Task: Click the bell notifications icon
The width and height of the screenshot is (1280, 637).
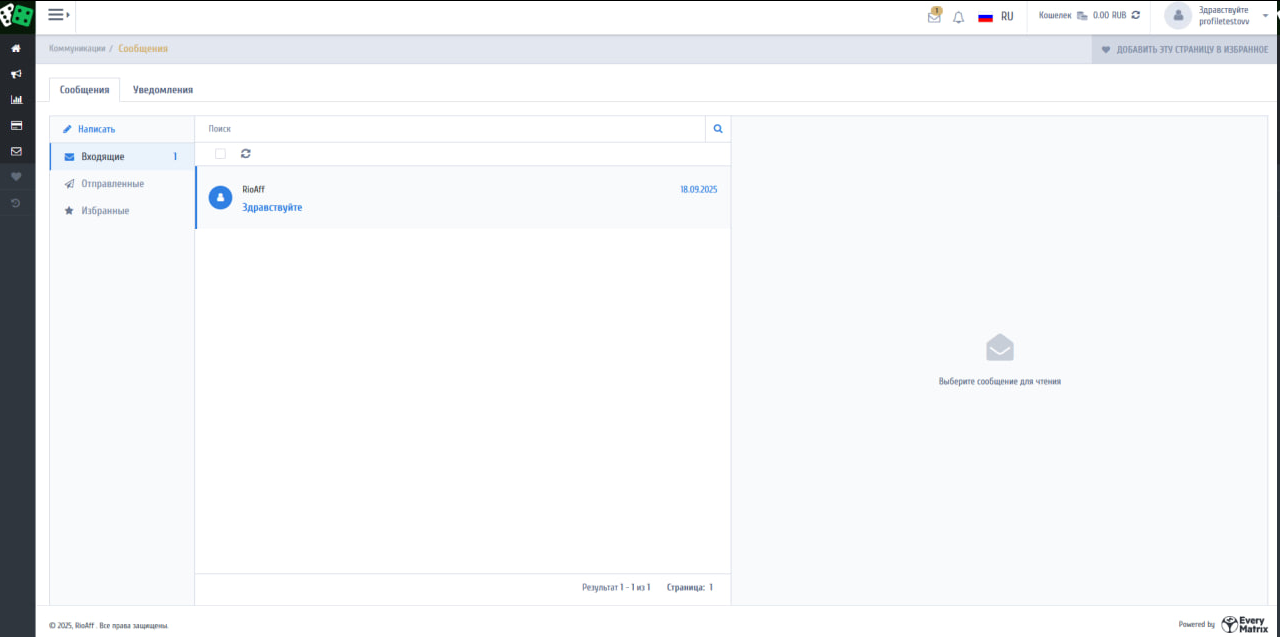Action: click(x=958, y=17)
